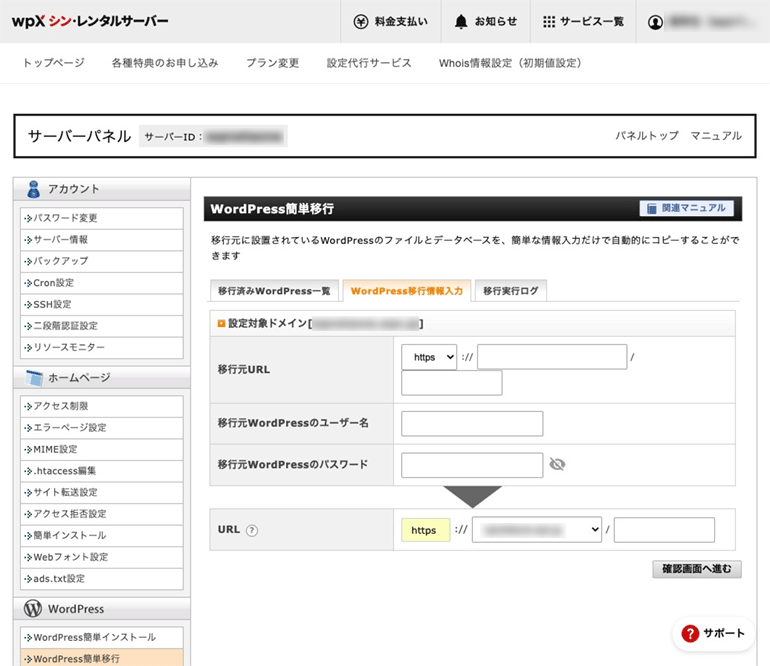Image resolution: width=770 pixels, height=666 pixels.
Task: Open アクセス拒否設定 in sidebar
Action: pyautogui.click(x=102, y=514)
